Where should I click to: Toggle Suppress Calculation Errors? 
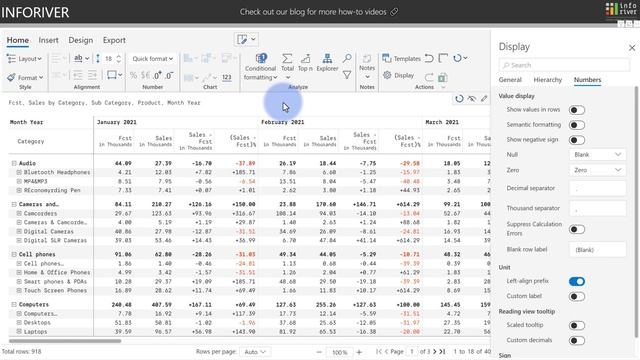[577, 229]
